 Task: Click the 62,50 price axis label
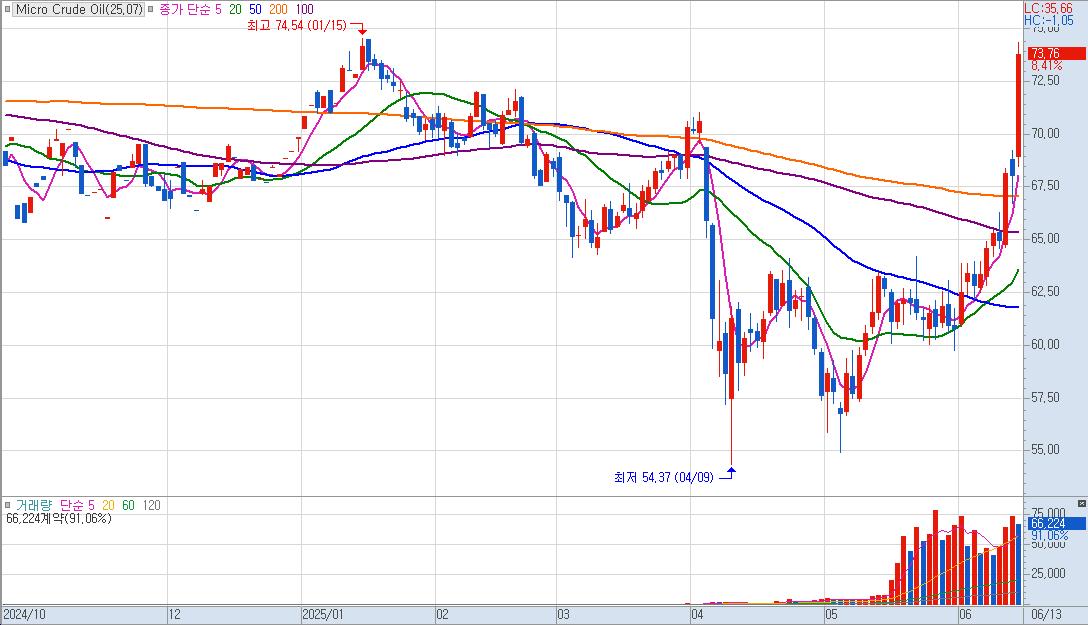(x=1046, y=291)
